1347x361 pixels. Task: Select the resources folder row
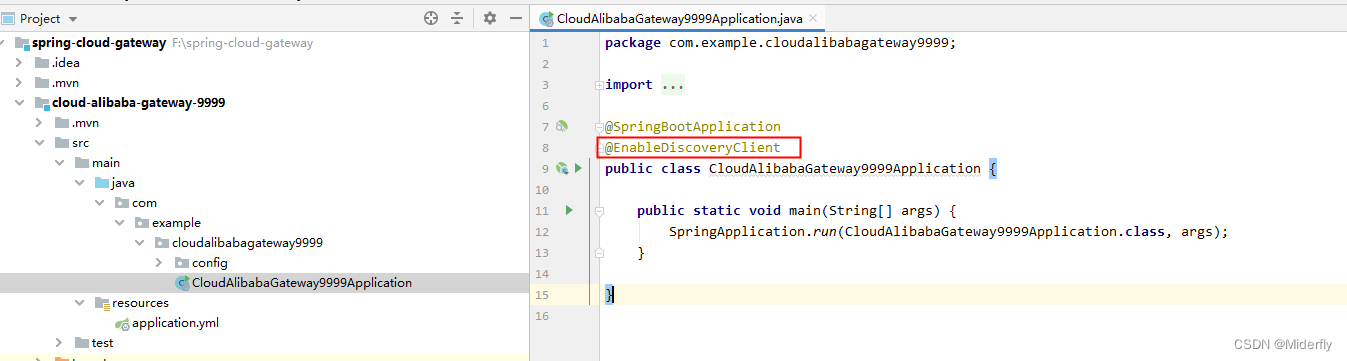point(140,303)
